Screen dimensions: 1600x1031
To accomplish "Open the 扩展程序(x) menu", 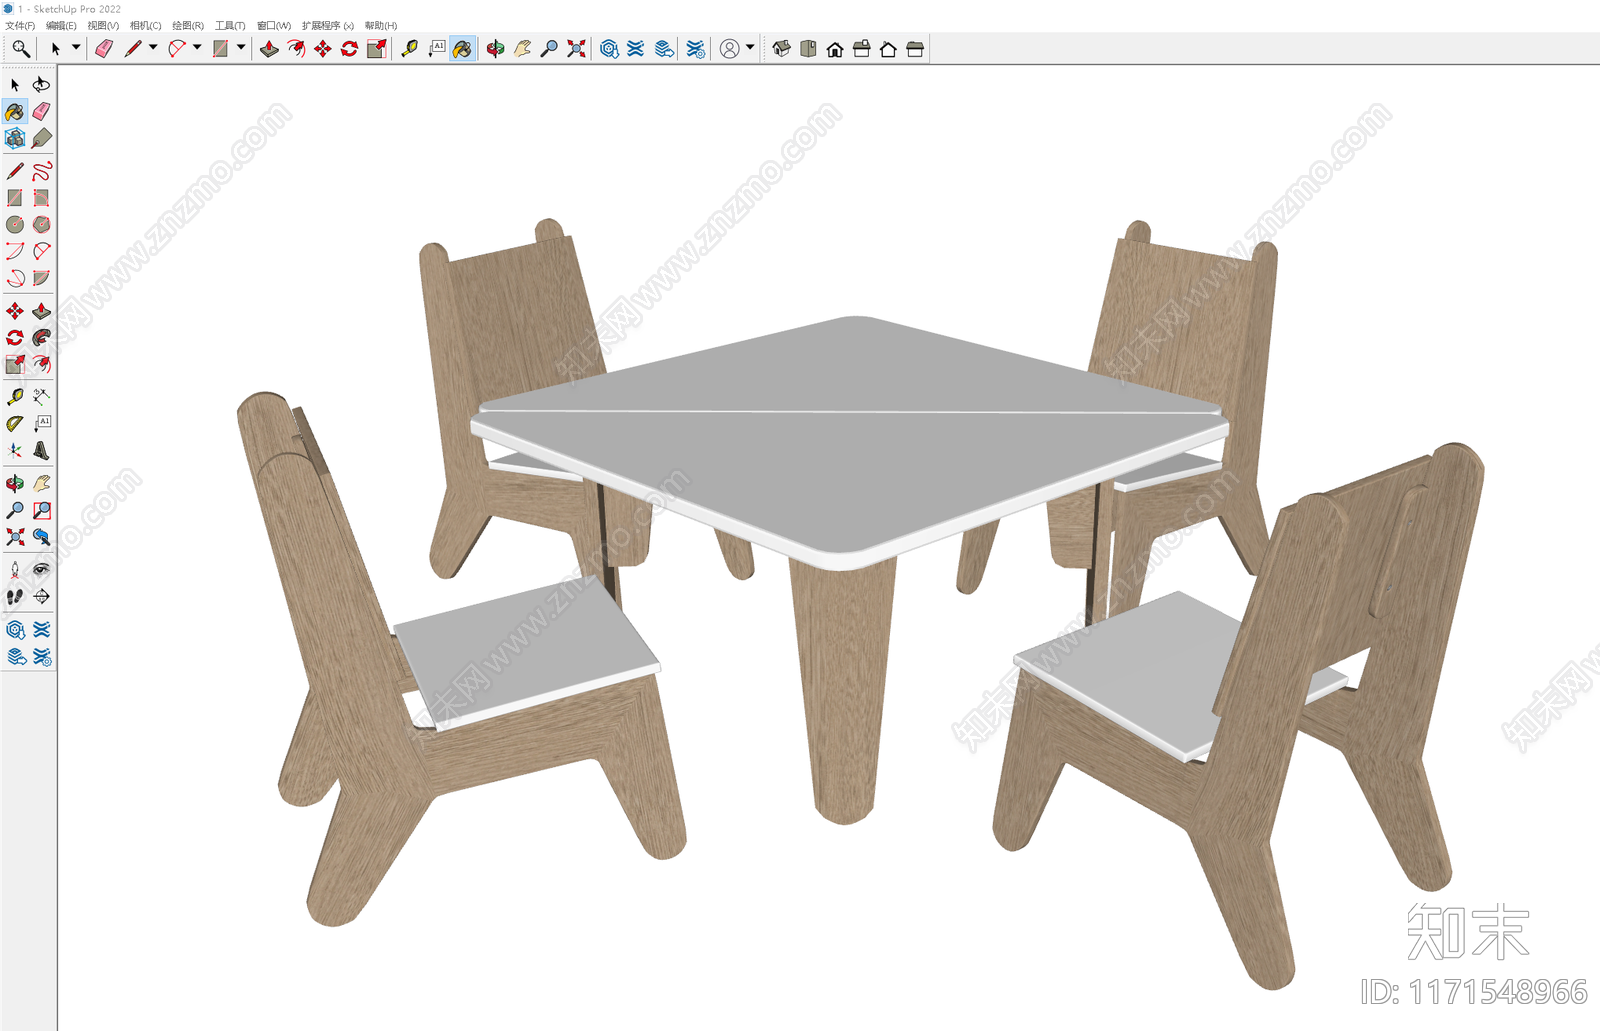I will [328, 26].
